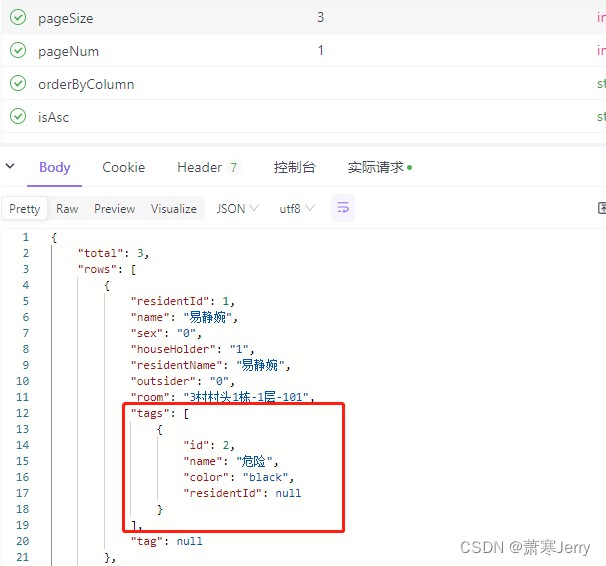Open the utf8 encoding dropdown
The image size is (606, 566).
296,209
